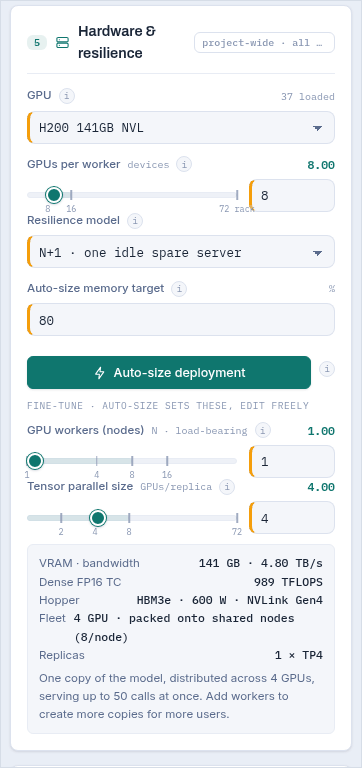The width and height of the screenshot is (362, 768).
Task: Click the 2 tick on Tensor parallel slider
Action: (61, 518)
